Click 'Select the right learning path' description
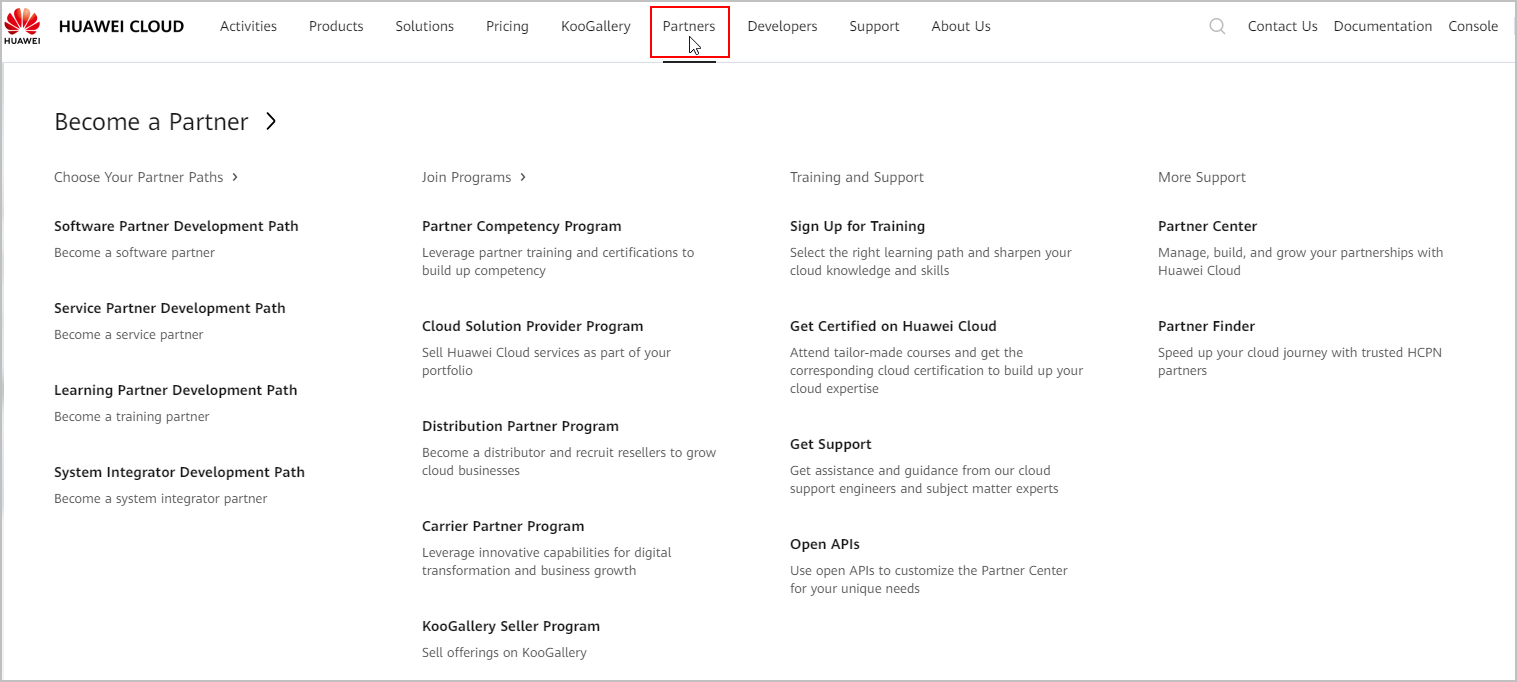Viewport: 1517px width, 682px height. coord(931,262)
